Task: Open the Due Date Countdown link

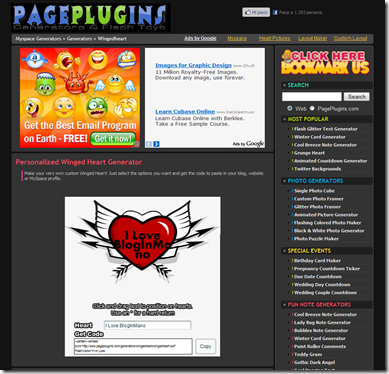Action: coord(317,277)
